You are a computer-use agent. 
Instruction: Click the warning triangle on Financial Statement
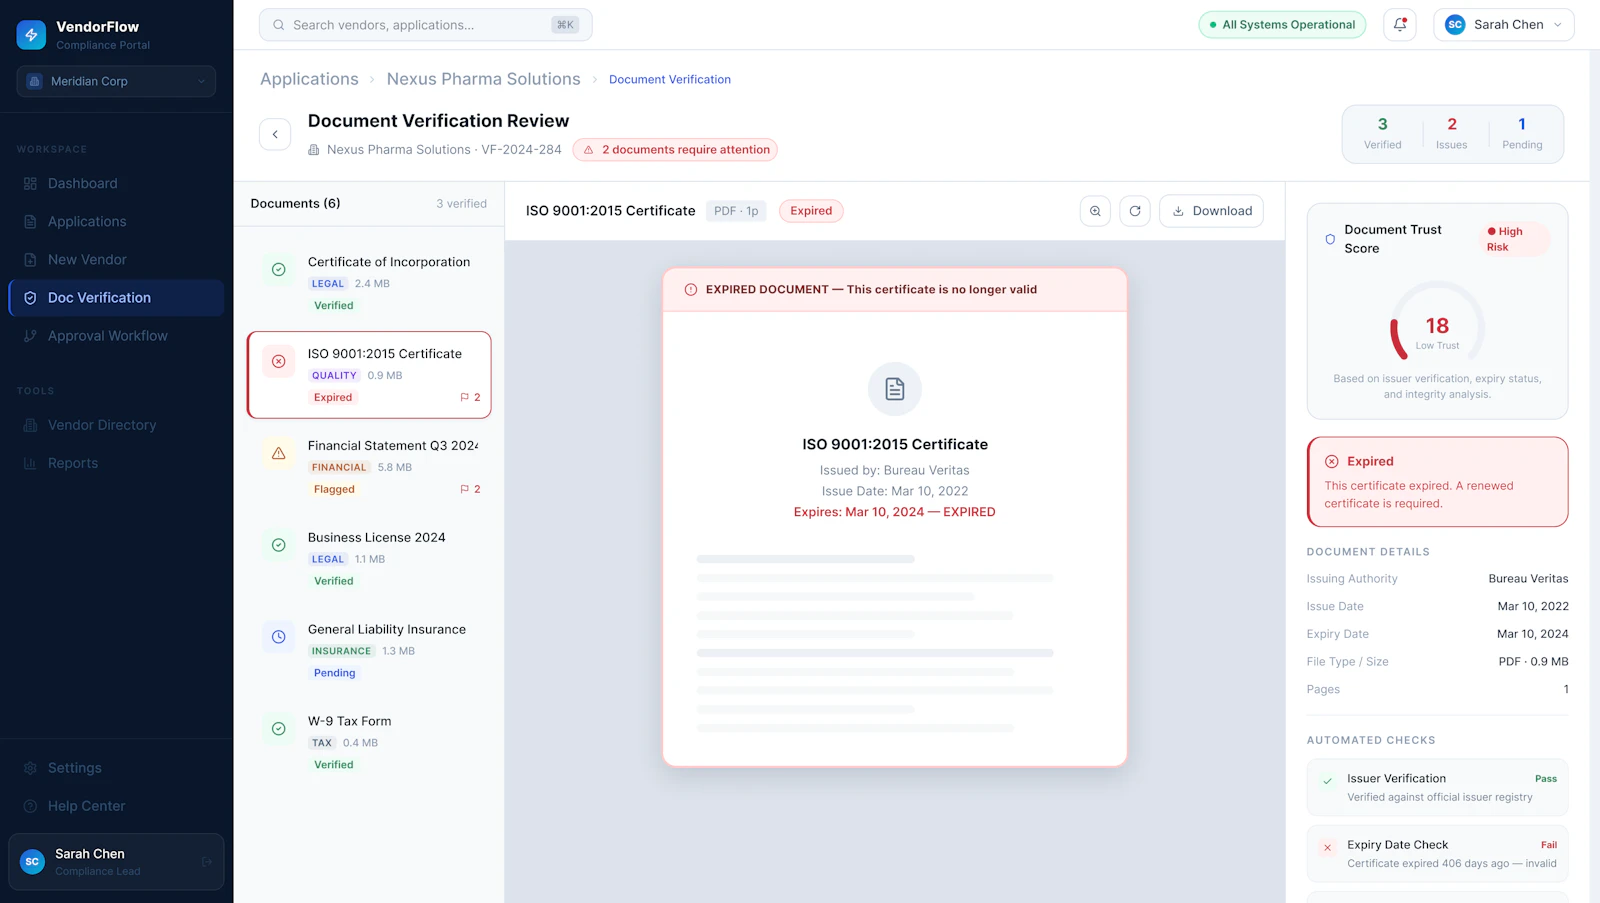coord(279,453)
